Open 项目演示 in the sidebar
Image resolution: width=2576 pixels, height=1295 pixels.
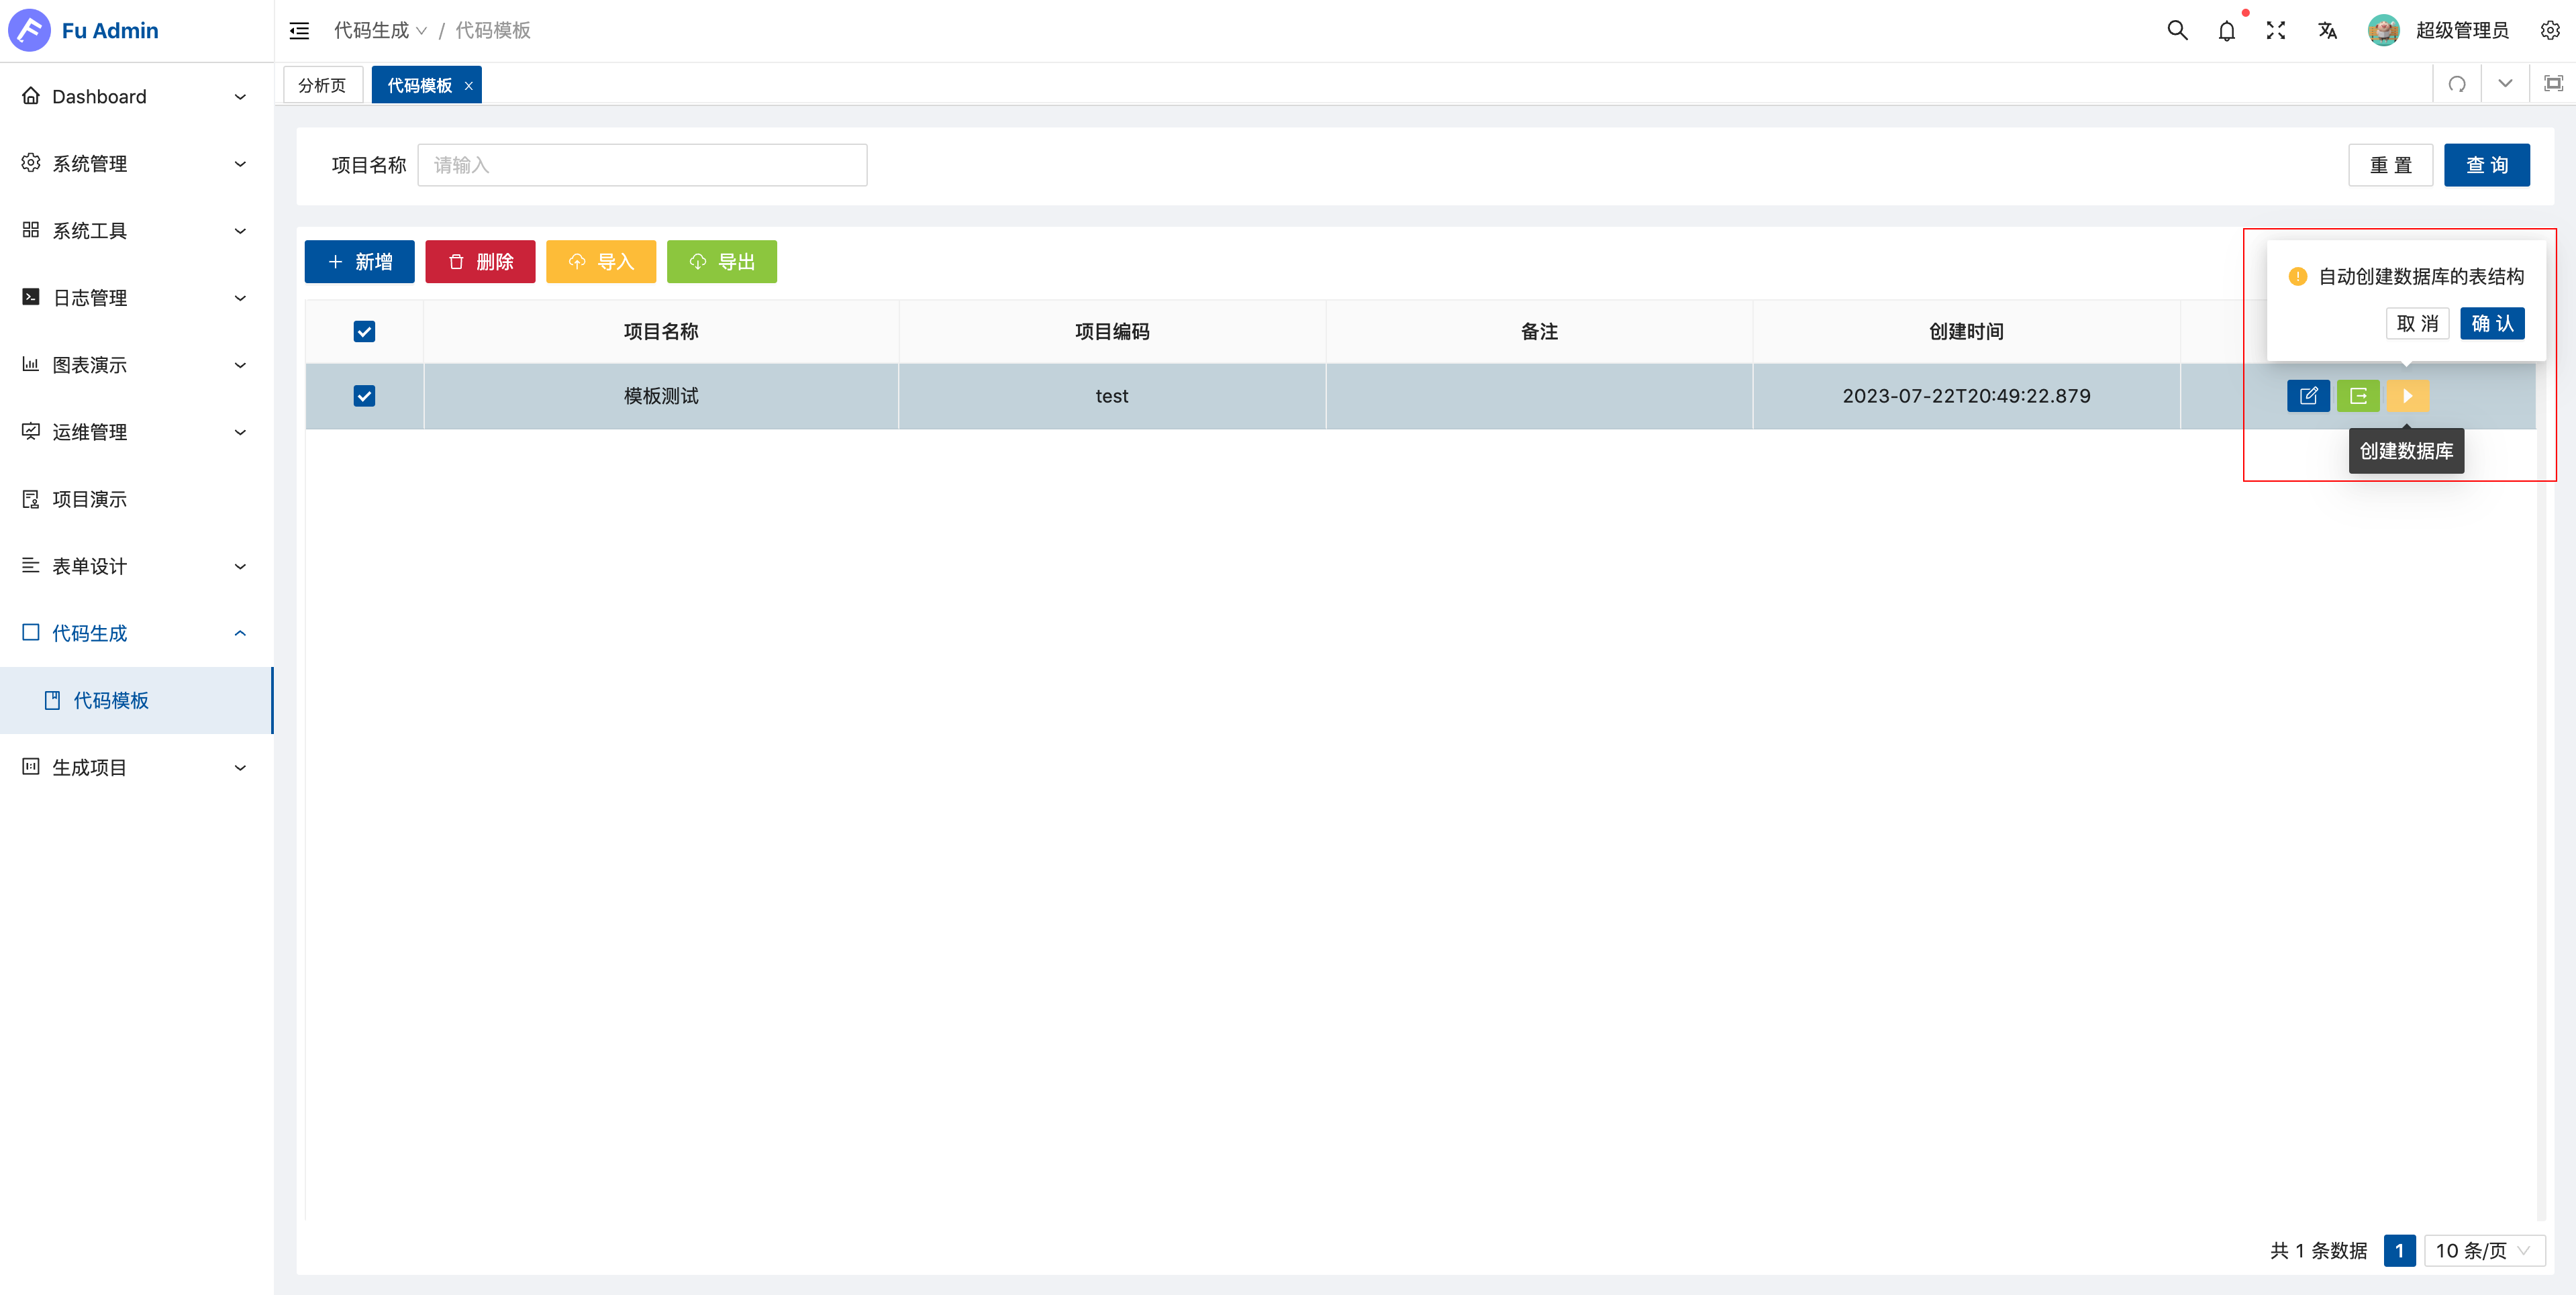(90, 499)
